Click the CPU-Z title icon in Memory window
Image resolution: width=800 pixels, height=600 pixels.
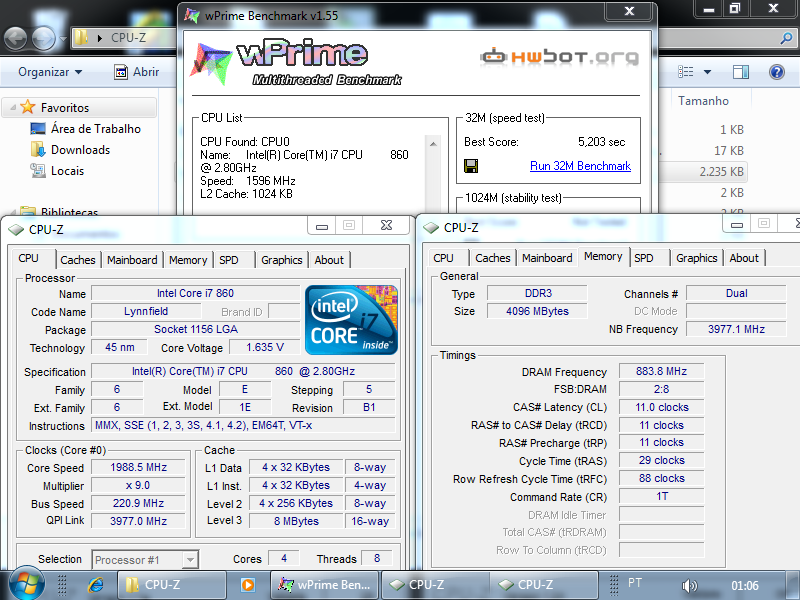tap(431, 228)
